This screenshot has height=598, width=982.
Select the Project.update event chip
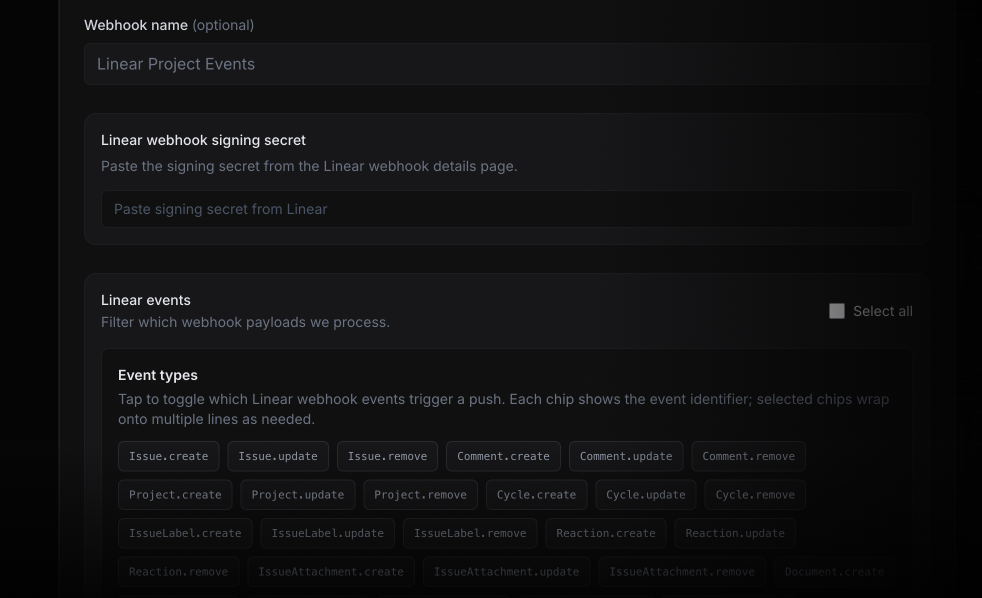pos(297,494)
